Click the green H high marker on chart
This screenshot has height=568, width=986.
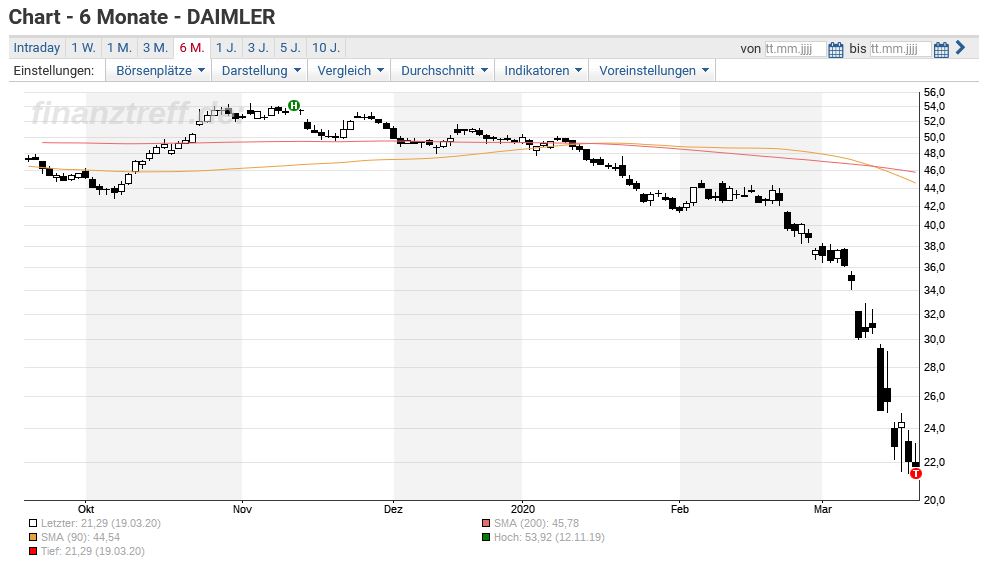294,106
